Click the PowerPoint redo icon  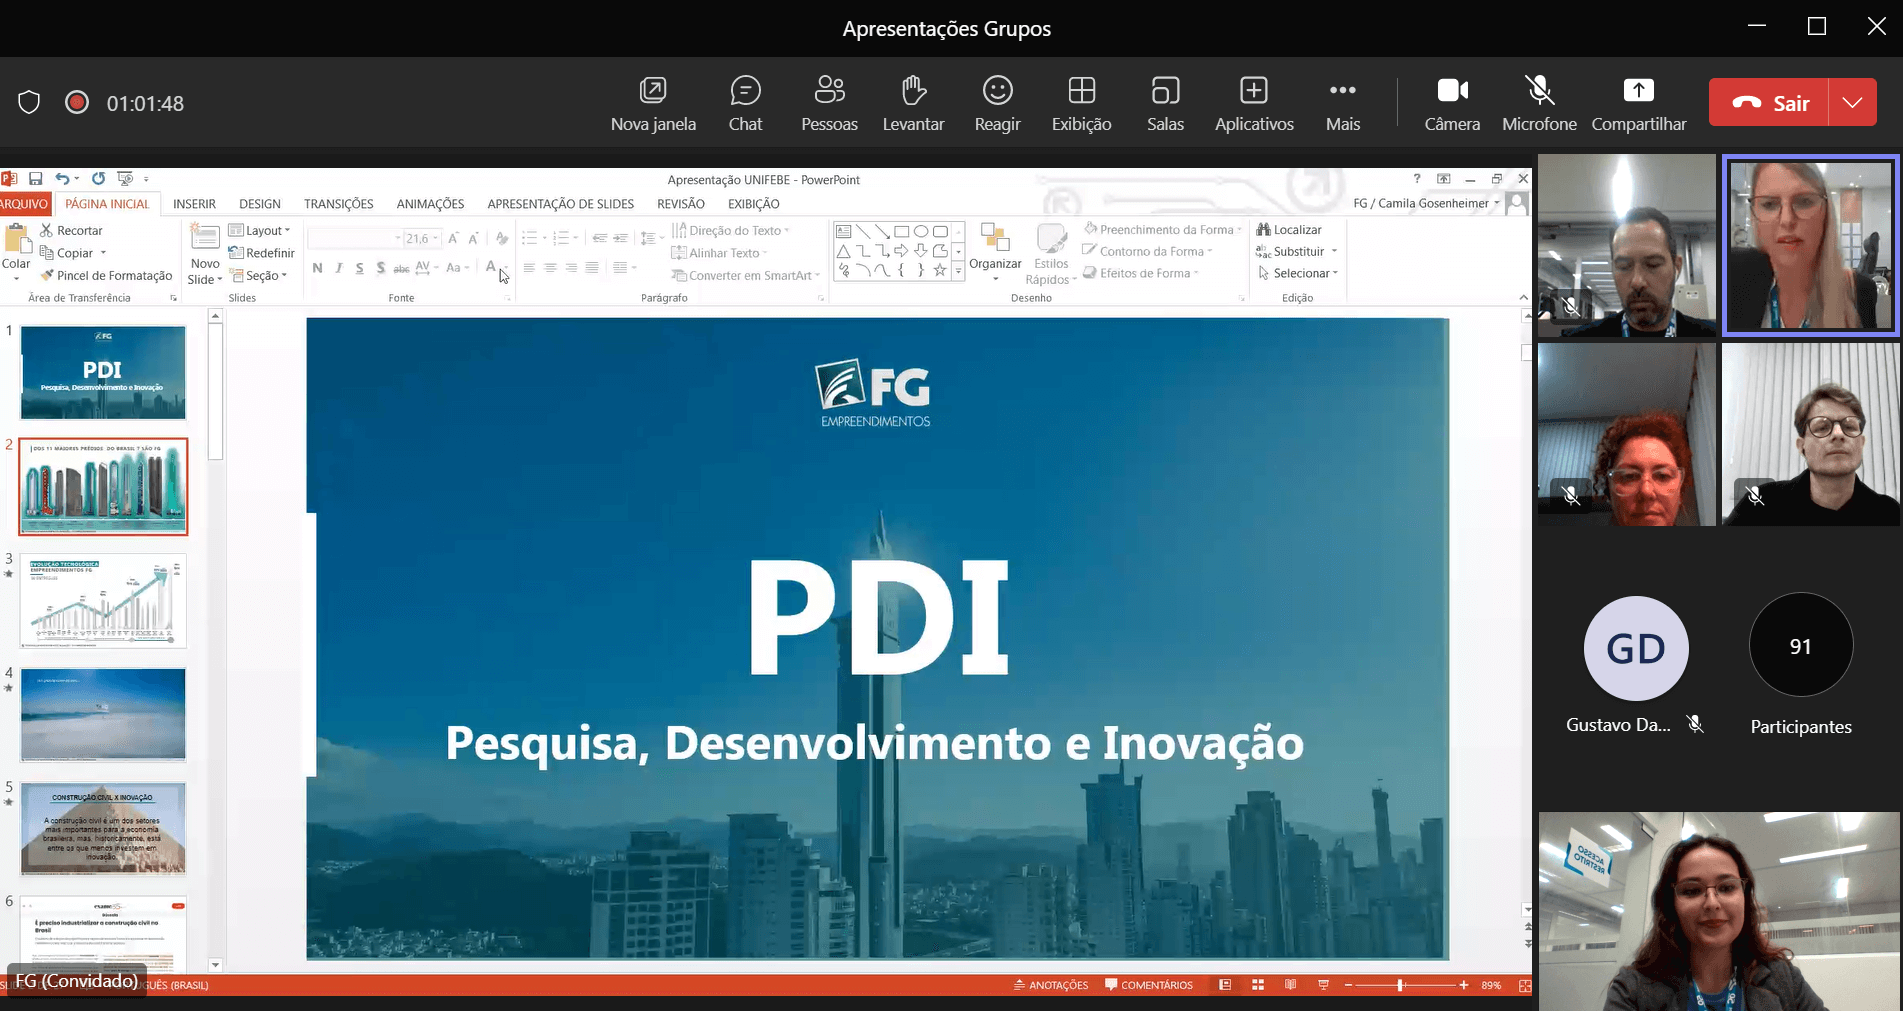(x=98, y=179)
